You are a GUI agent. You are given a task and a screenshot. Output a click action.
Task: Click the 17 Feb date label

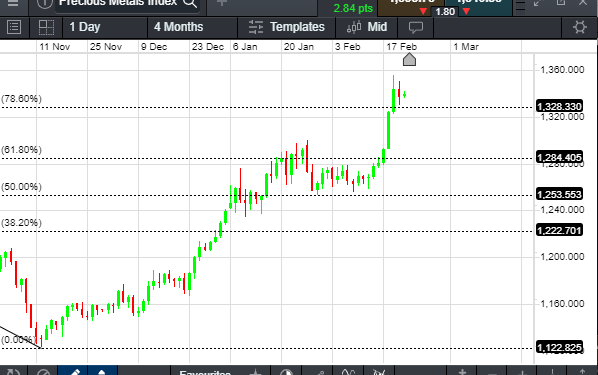(x=402, y=47)
